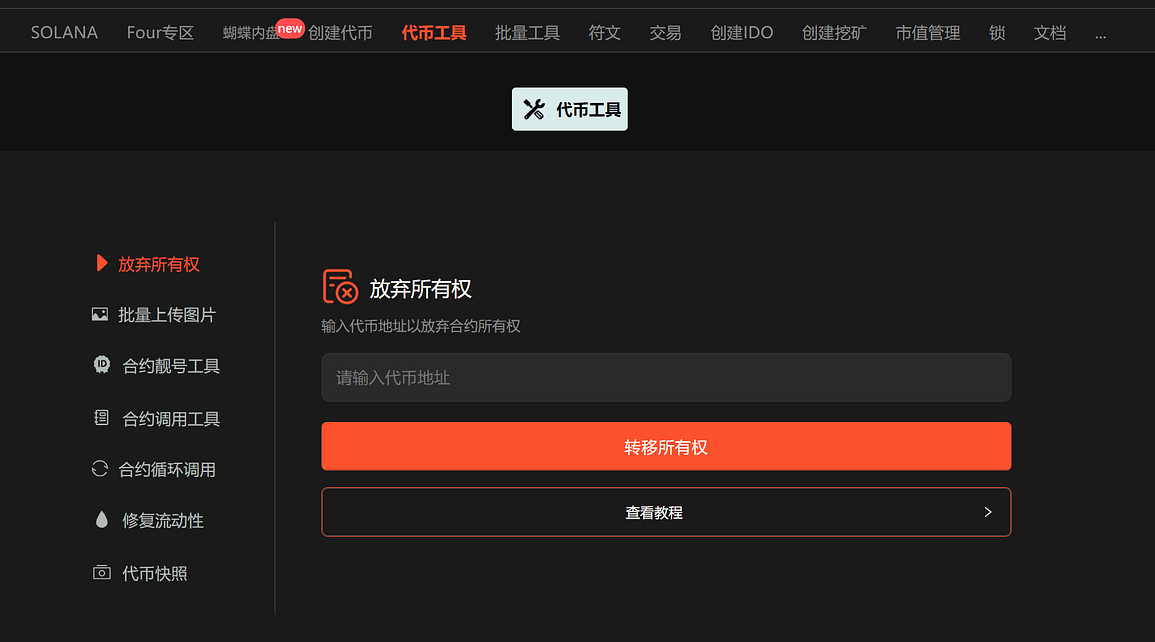Click the red new badge

[x=289, y=29]
